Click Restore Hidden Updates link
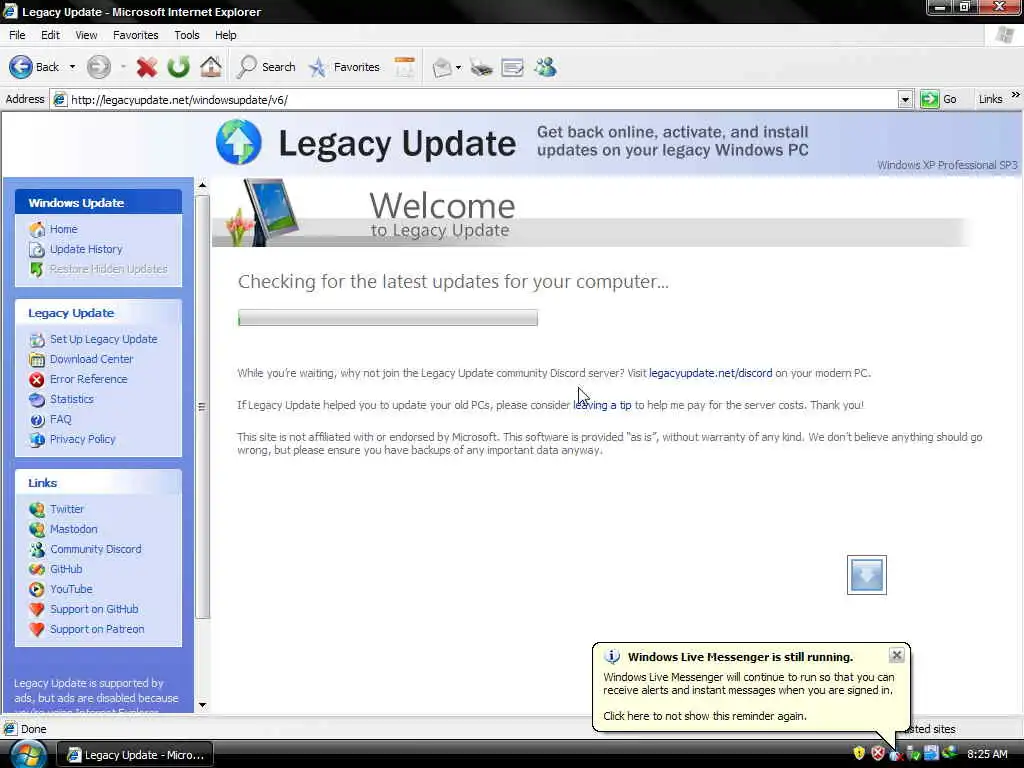The height and width of the screenshot is (768, 1024). (x=108, y=269)
